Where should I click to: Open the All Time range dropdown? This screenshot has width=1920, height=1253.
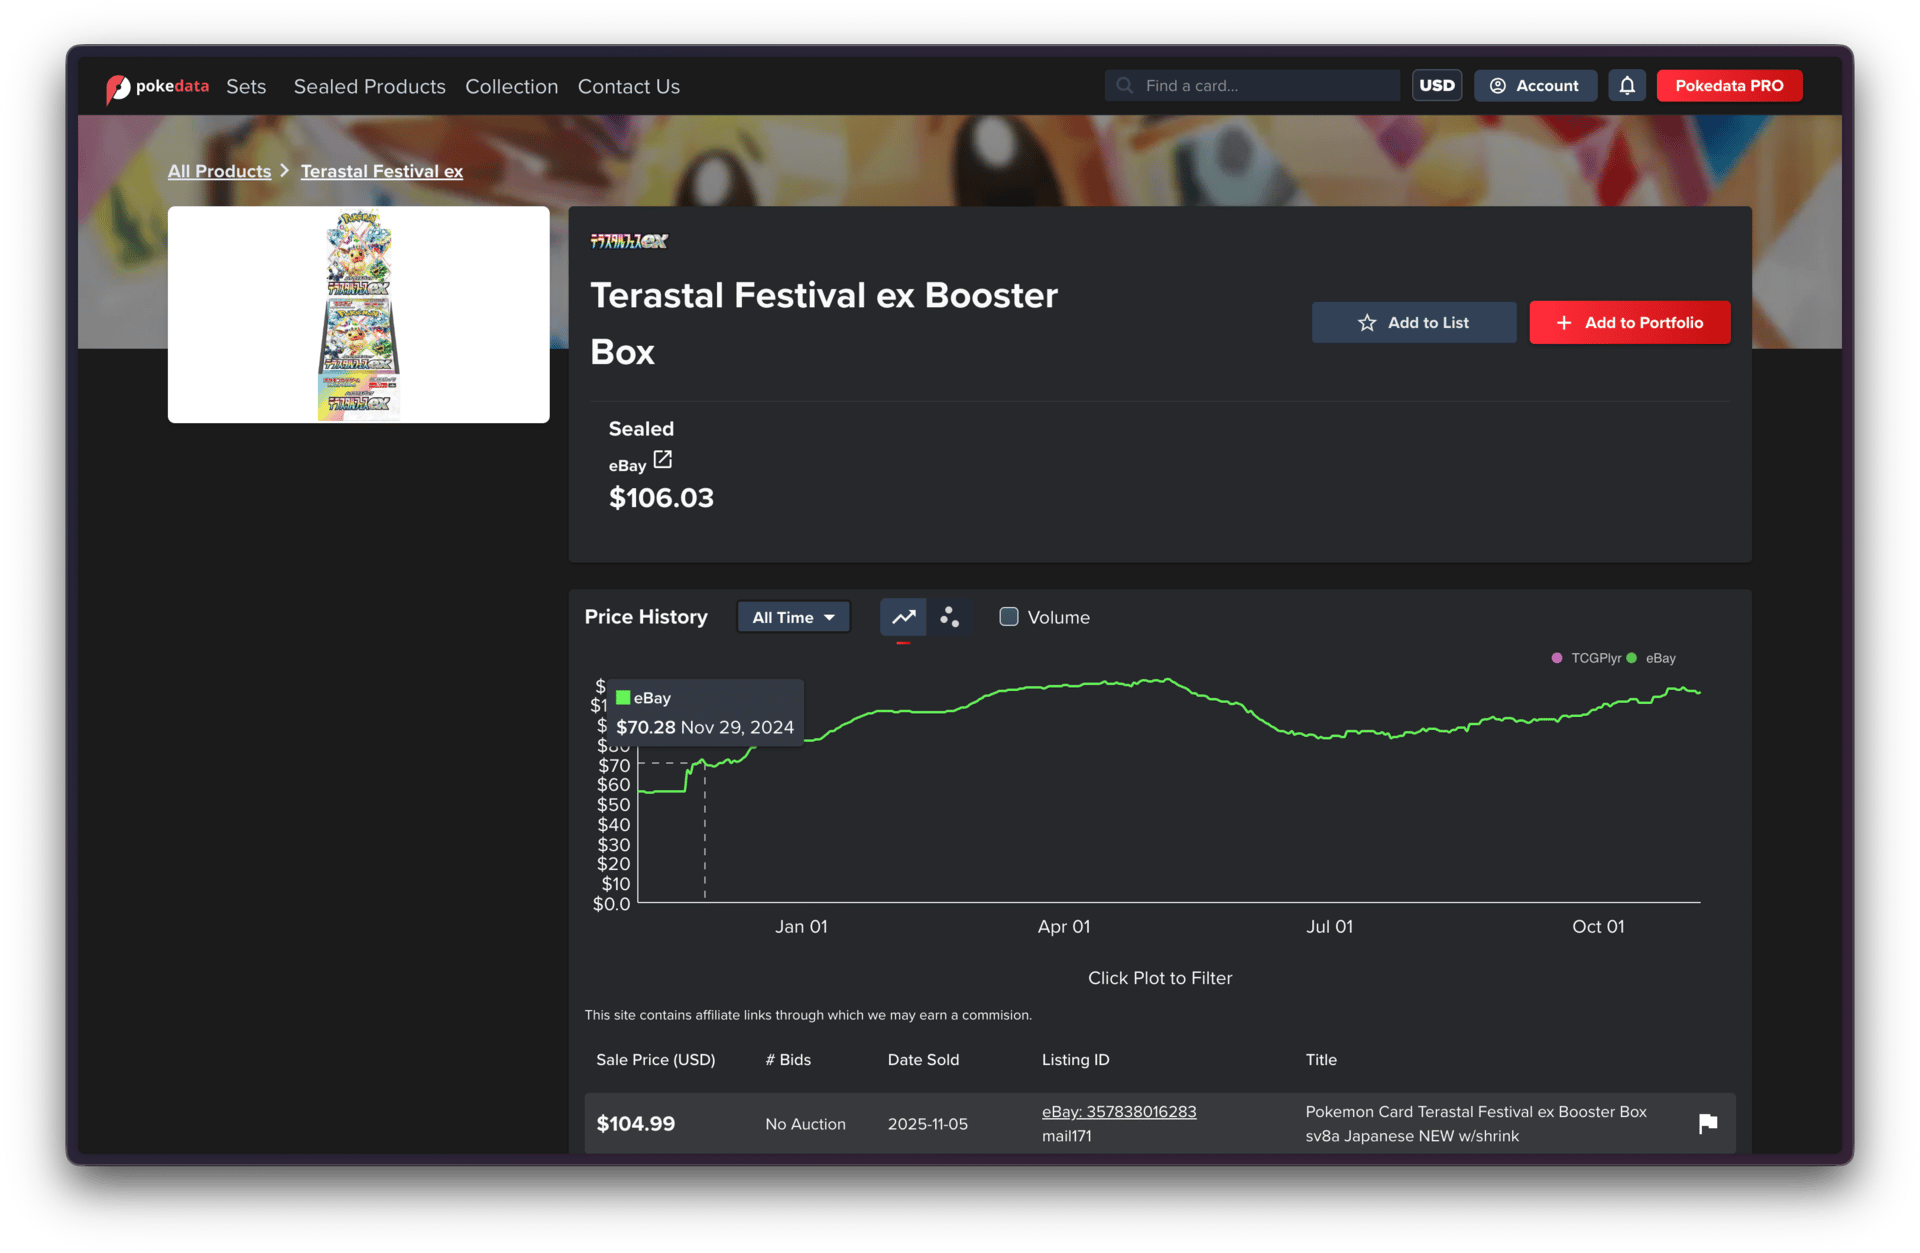(793, 617)
